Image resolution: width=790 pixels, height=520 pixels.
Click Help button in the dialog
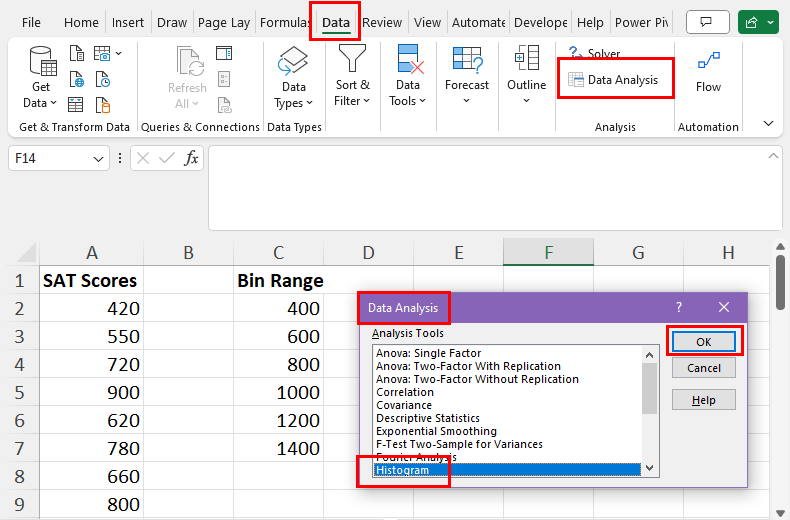(703, 400)
